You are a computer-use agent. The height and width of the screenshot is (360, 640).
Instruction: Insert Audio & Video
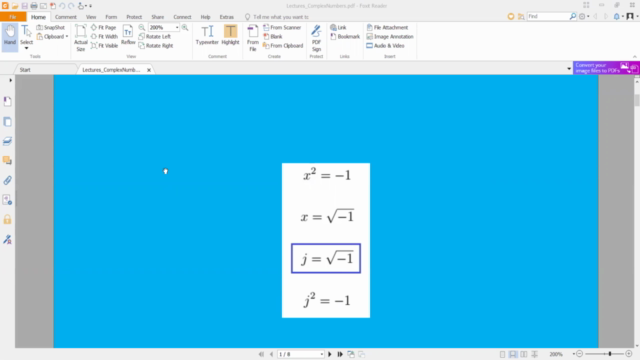tap(385, 46)
